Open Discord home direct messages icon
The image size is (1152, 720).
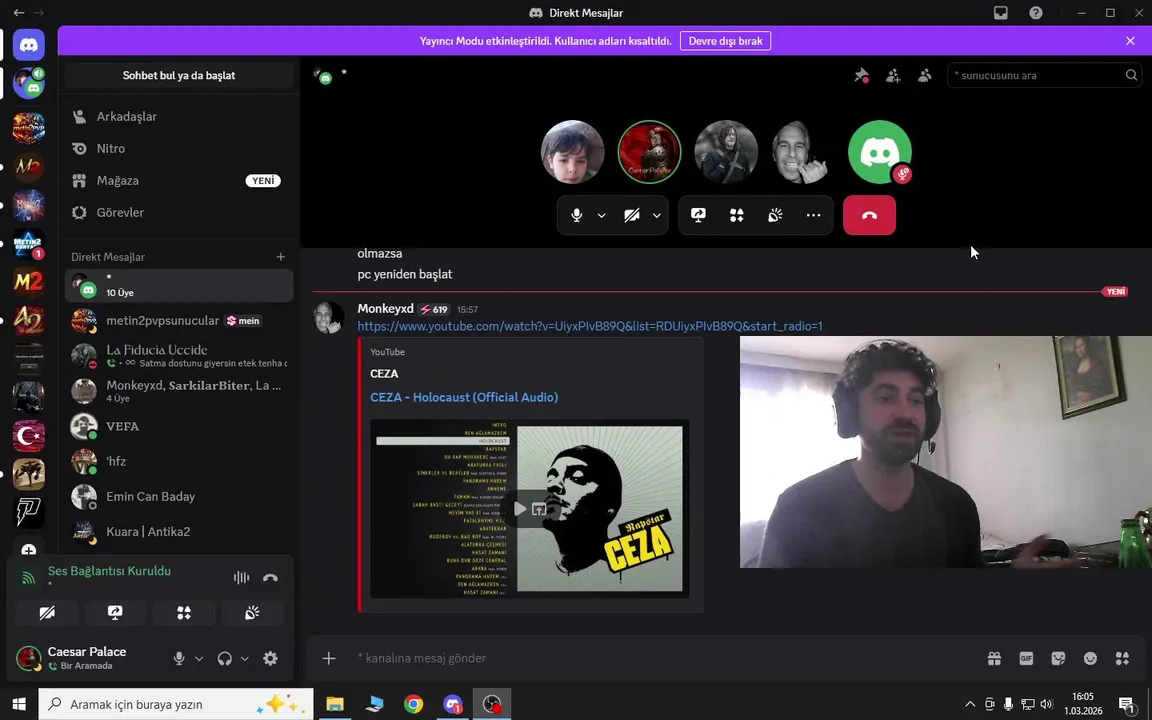pyautogui.click(x=29, y=46)
